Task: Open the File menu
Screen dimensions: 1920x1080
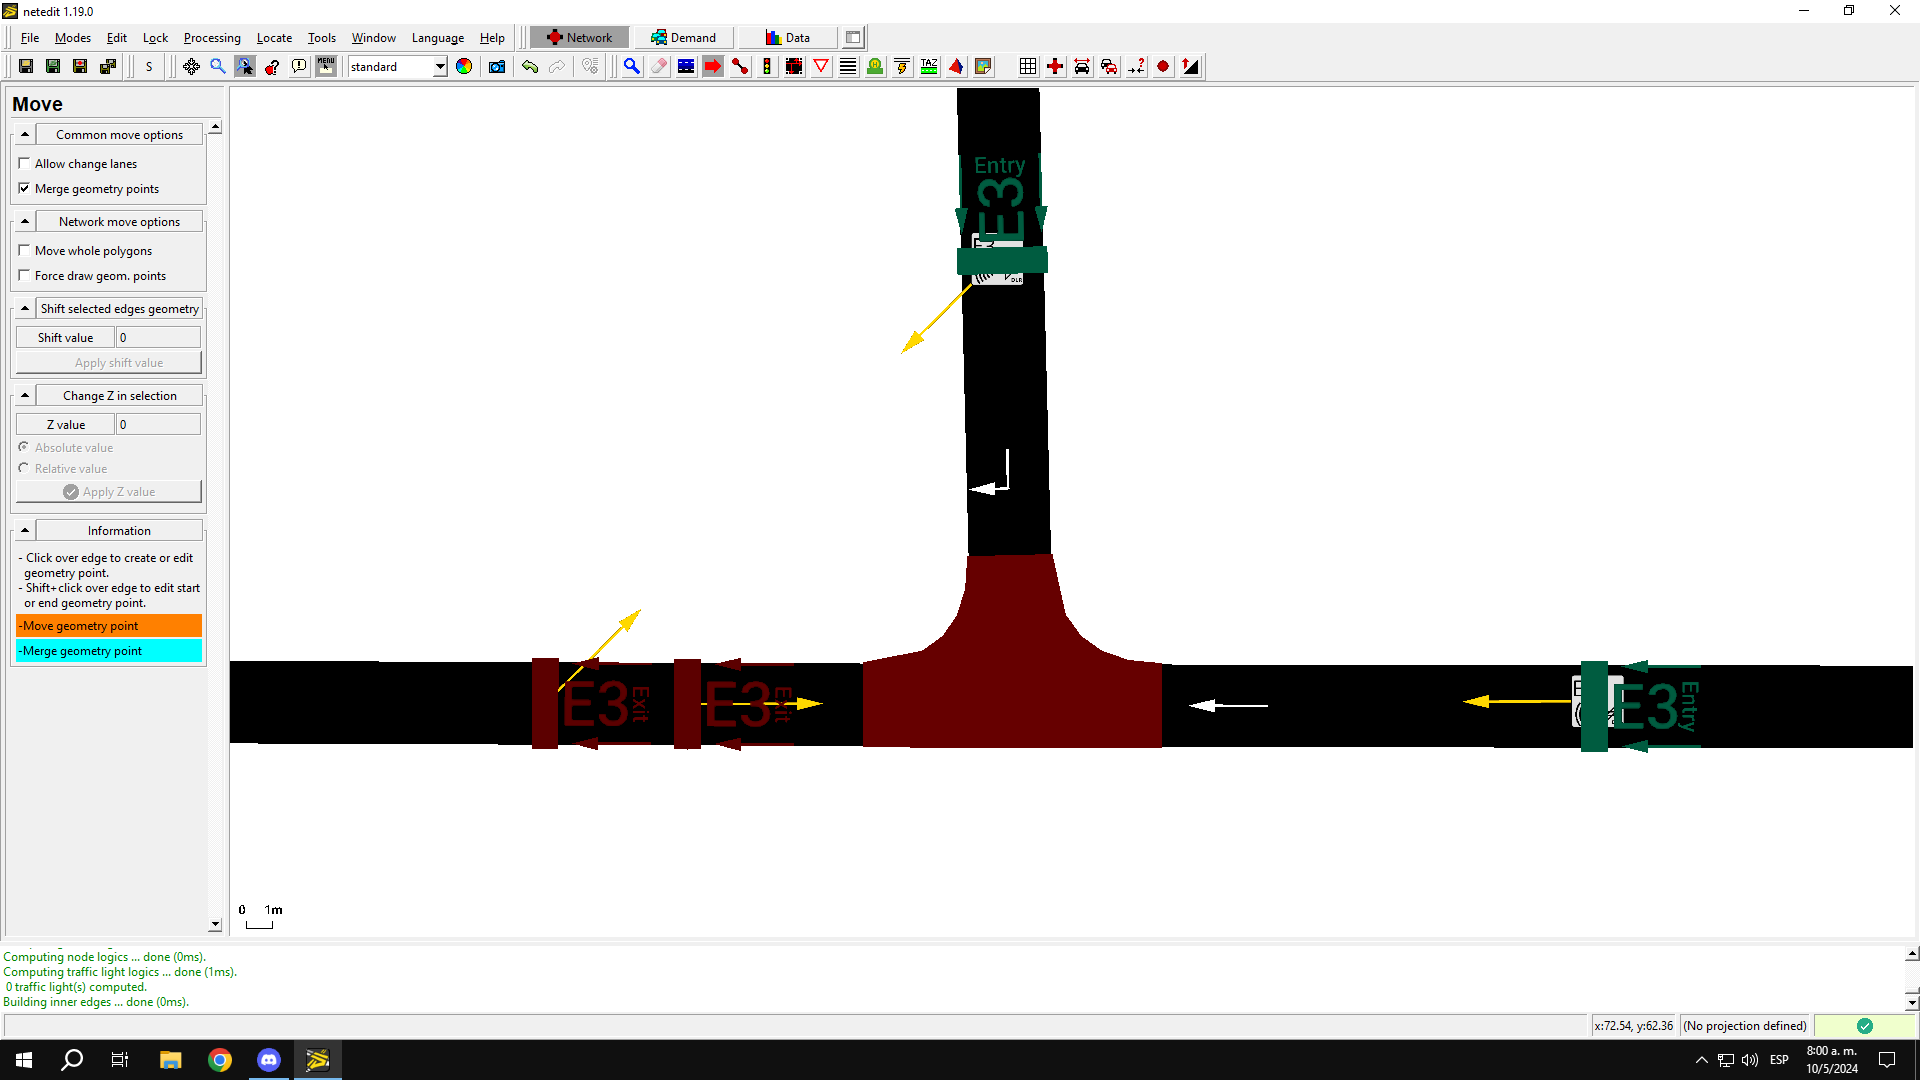Action: coord(30,38)
